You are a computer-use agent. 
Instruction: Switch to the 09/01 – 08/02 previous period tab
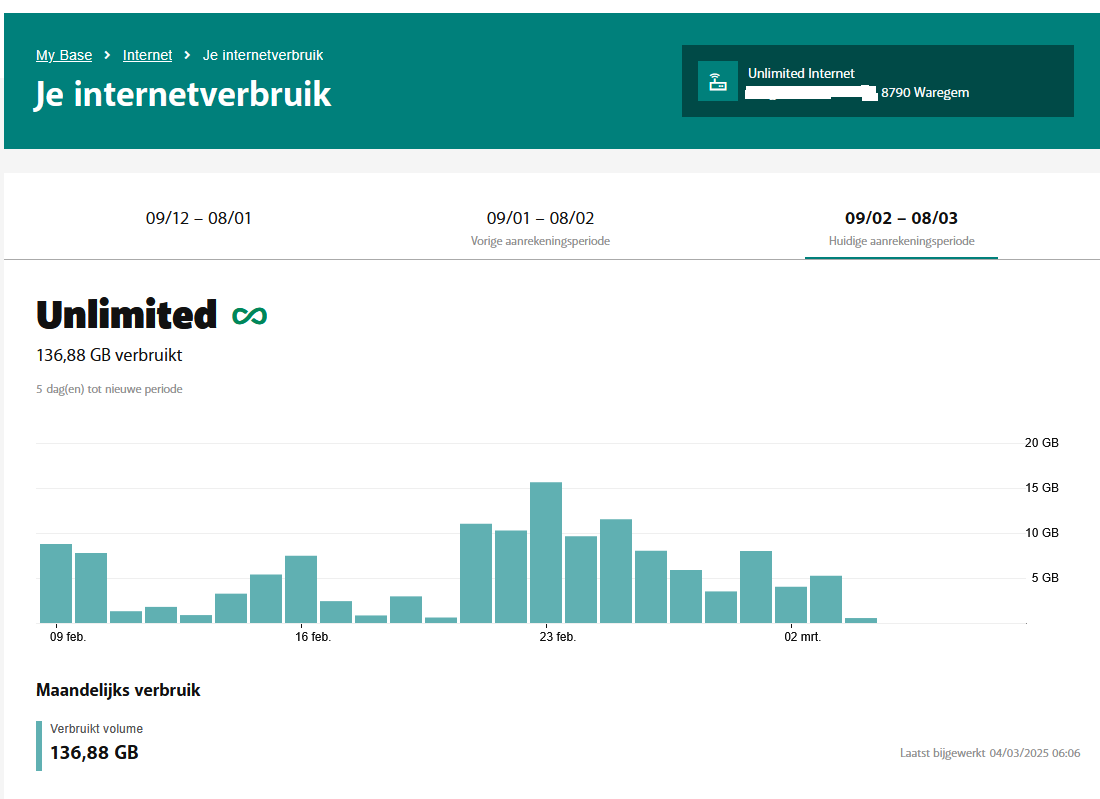540,227
